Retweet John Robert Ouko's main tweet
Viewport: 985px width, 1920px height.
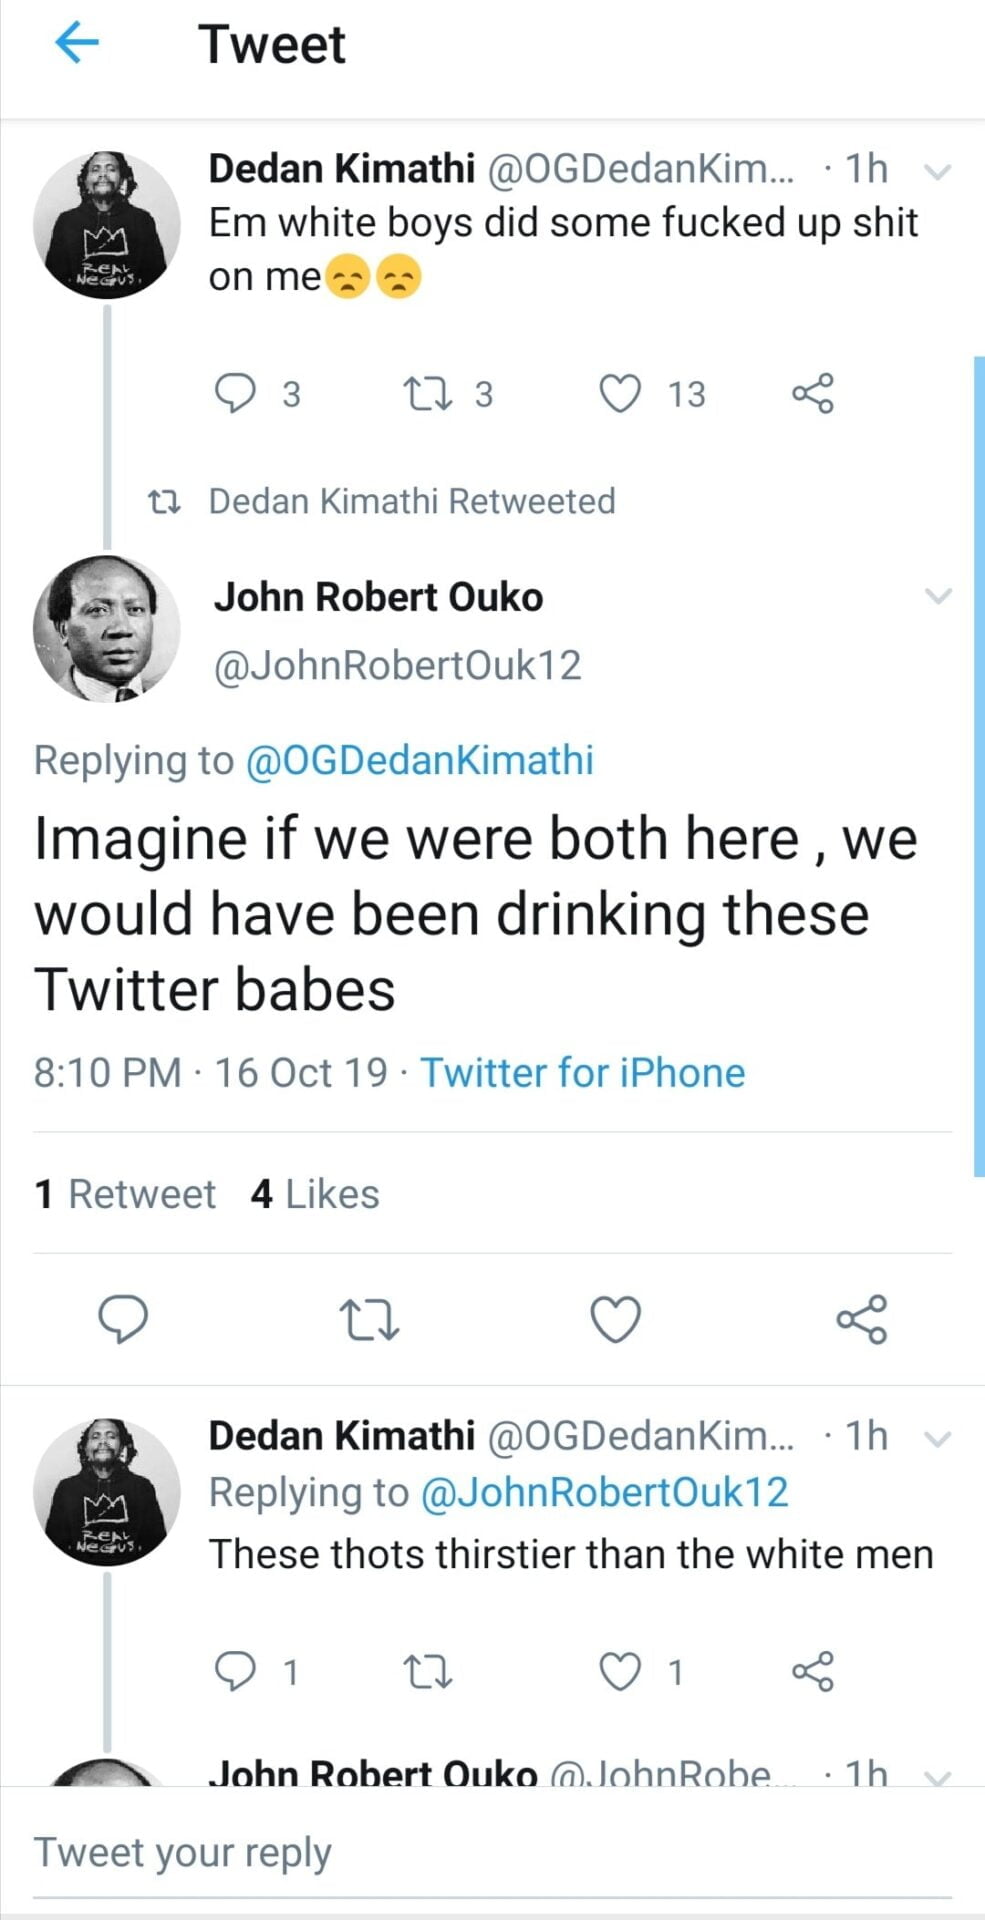(369, 1319)
